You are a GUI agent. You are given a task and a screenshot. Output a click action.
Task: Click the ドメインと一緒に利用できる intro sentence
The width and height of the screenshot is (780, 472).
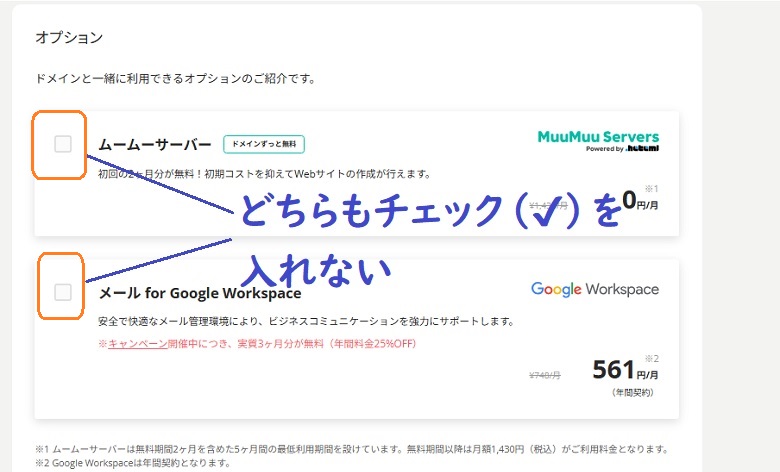coord(176,79)
